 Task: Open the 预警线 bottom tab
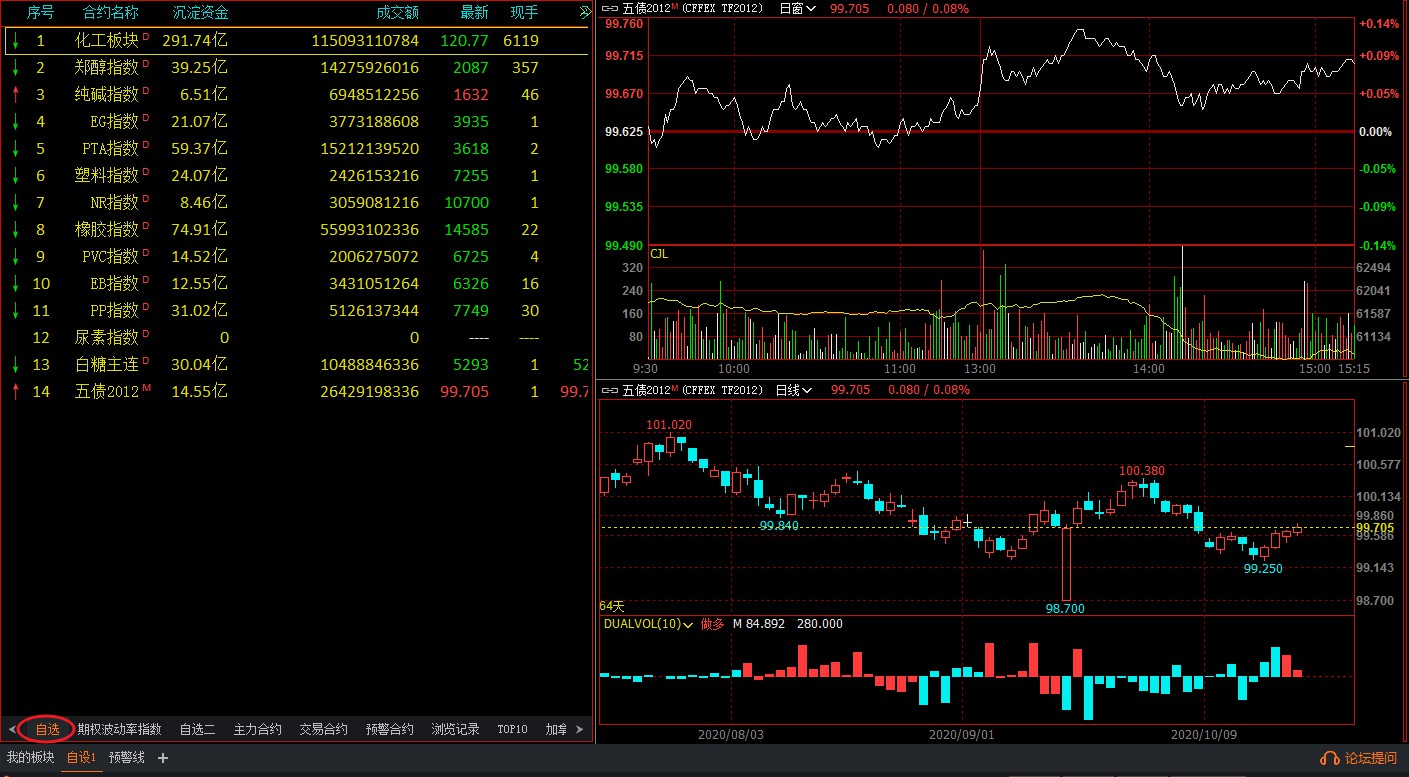127,758
